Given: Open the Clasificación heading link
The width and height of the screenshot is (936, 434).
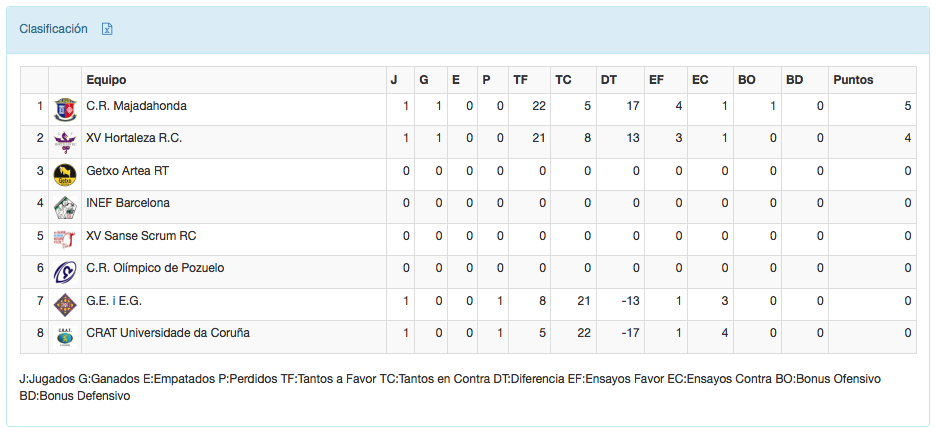Looking at the screenshot, I should click(53, 29).
